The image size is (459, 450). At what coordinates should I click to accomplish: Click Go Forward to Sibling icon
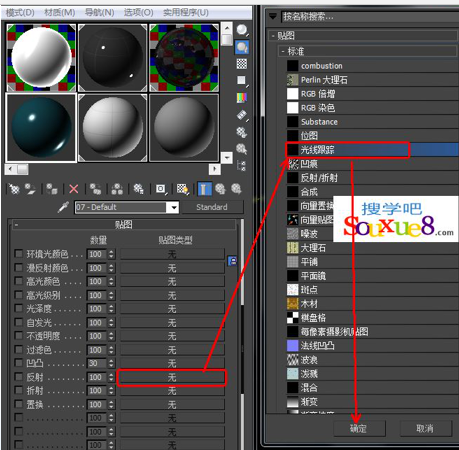tap(236, 189)
